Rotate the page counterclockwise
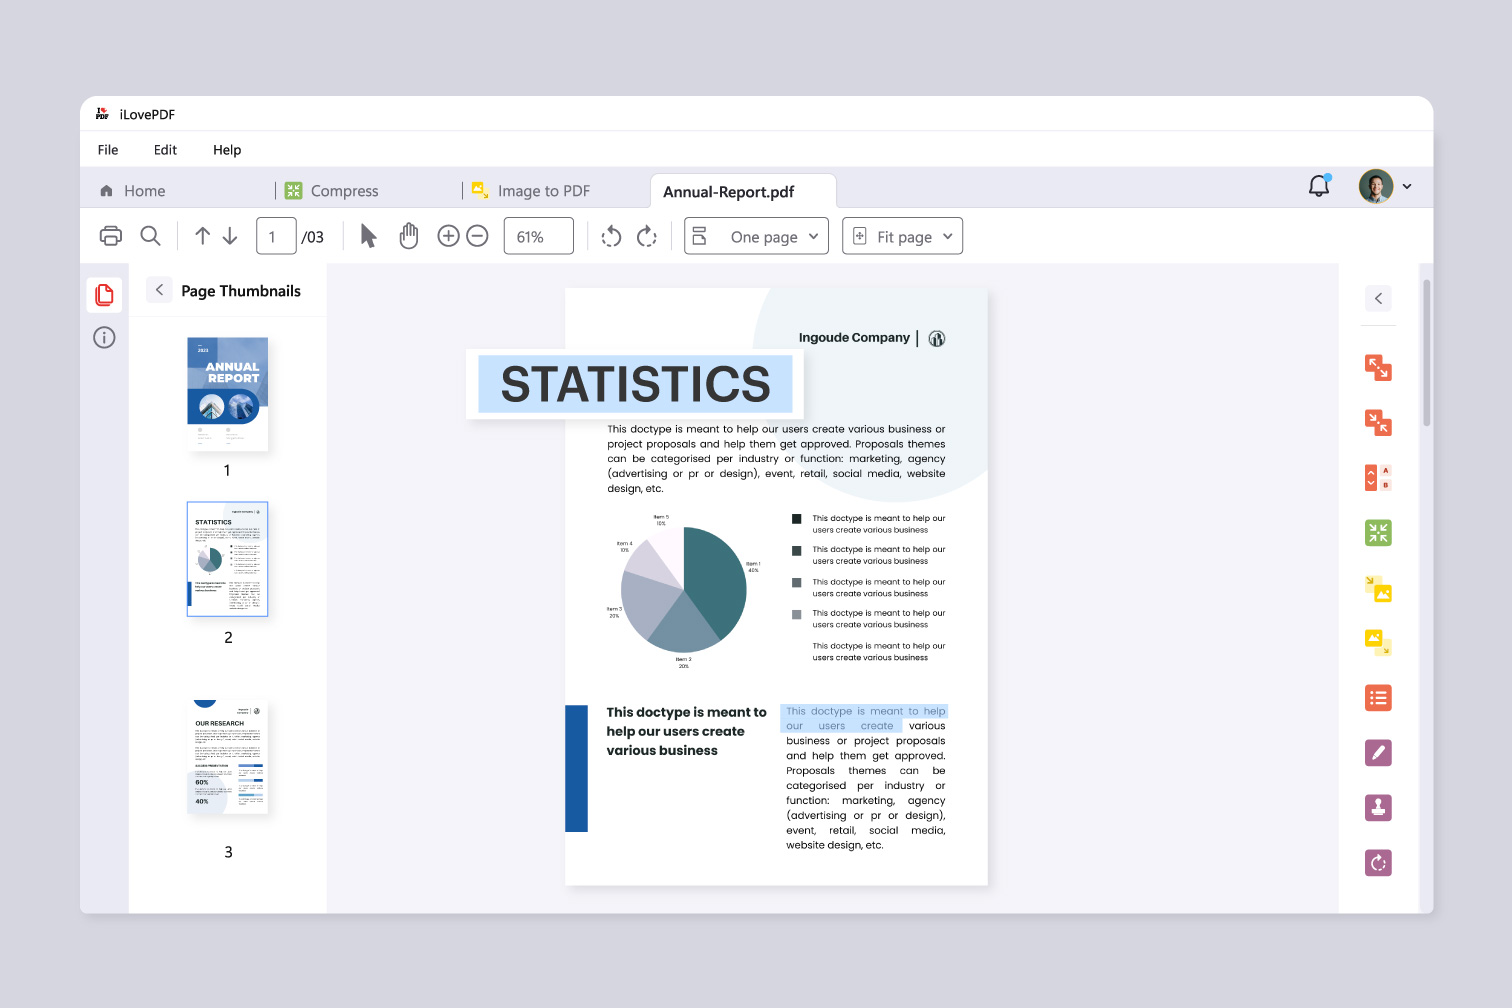 click(611, 235)
